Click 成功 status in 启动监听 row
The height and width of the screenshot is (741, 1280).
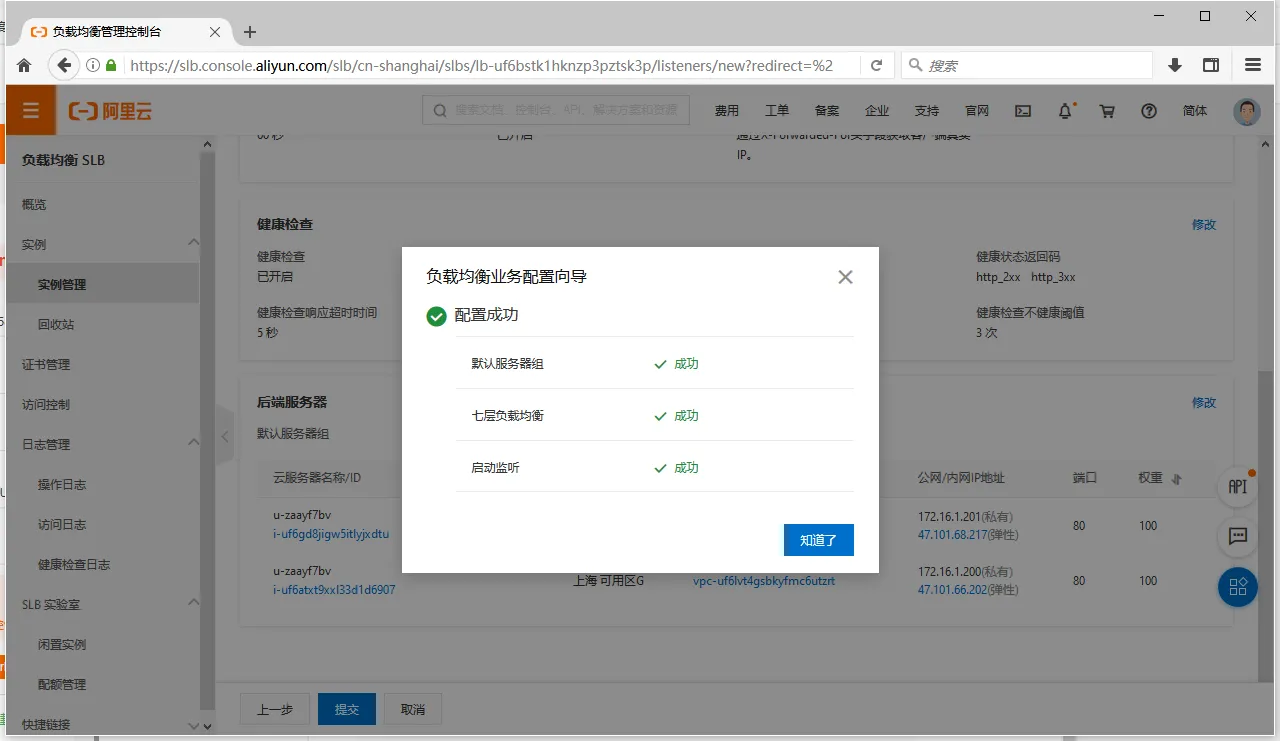pos(686,468)
